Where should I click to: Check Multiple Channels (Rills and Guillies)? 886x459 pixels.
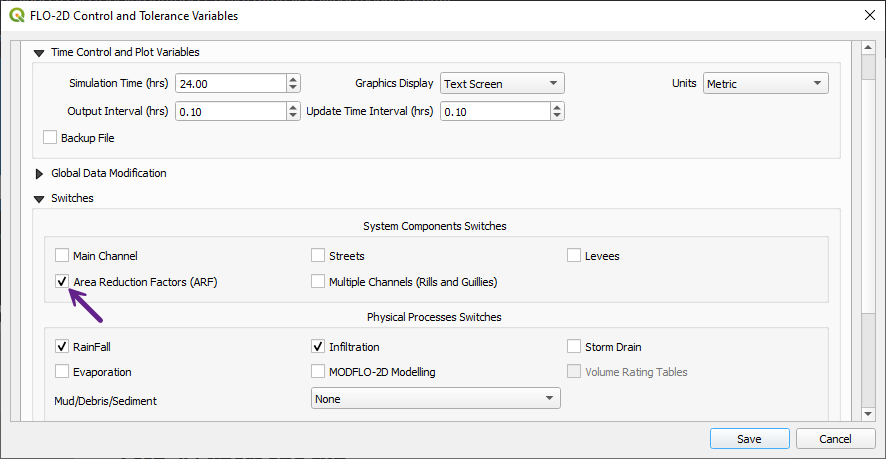click(x=319, y=282)
